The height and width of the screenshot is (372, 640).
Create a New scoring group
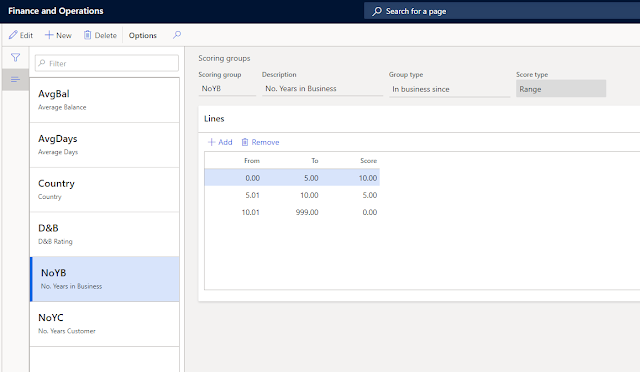point(58,35)
